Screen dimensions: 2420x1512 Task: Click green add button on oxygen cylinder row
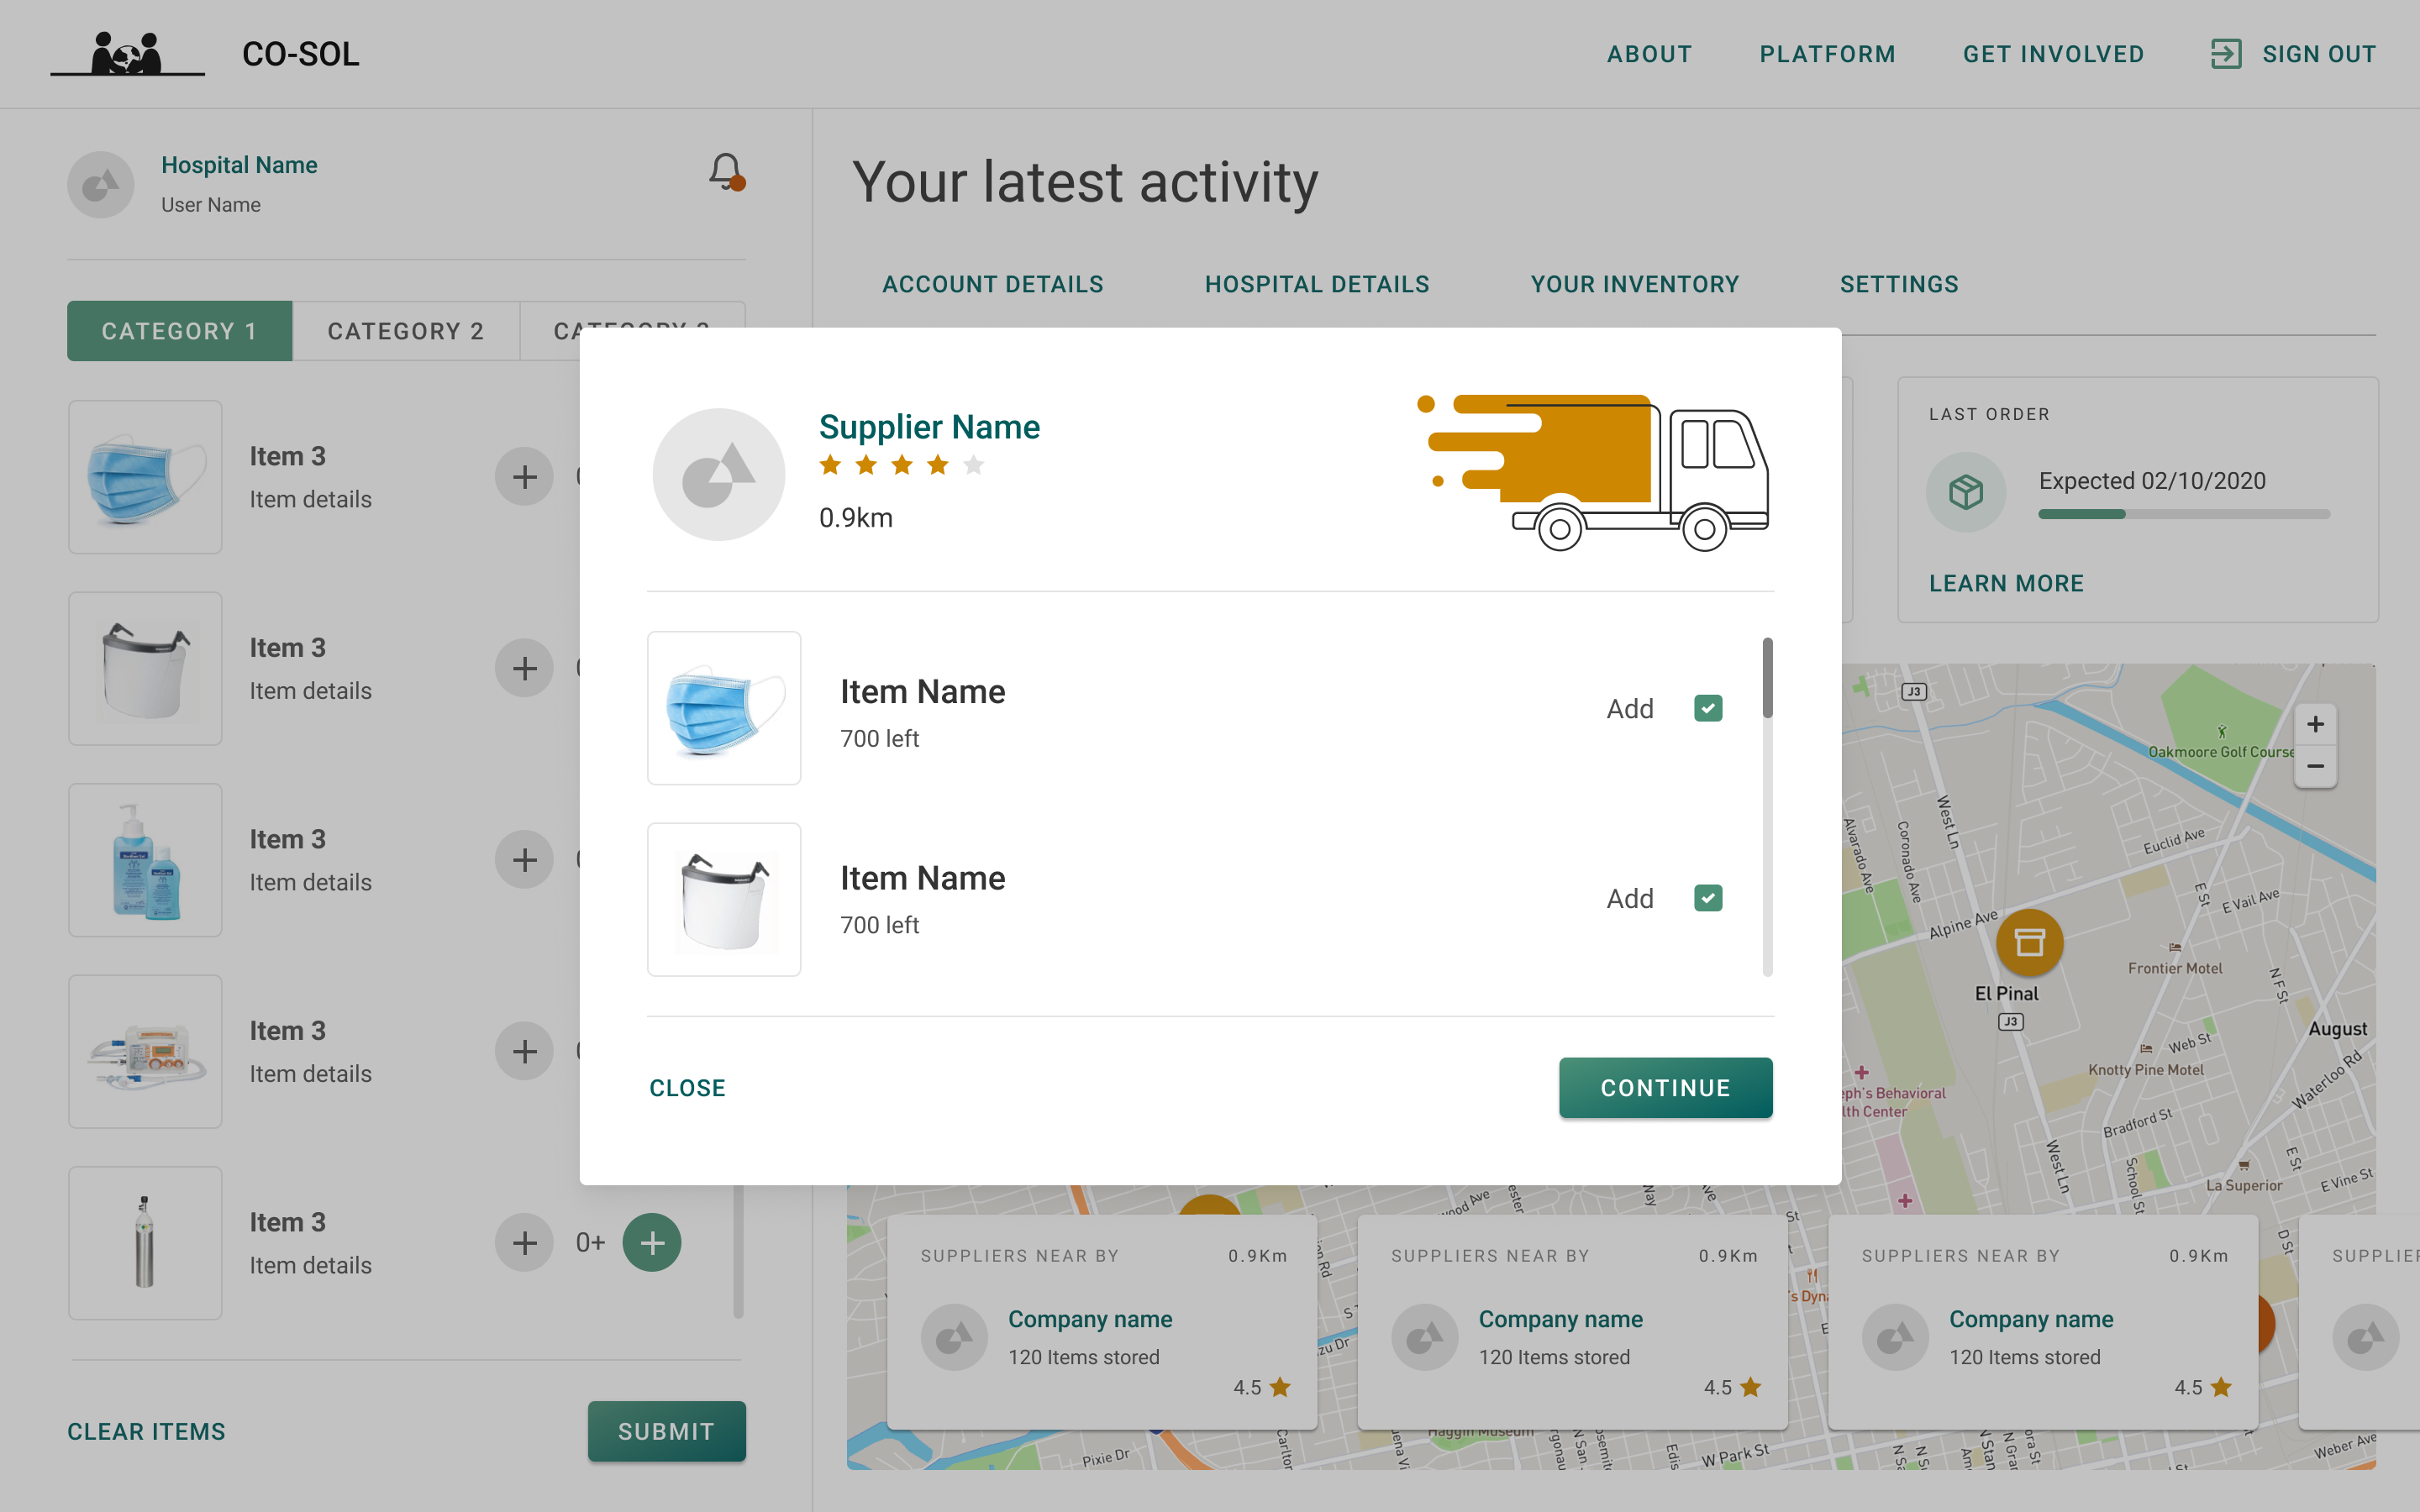[652, 1243]
